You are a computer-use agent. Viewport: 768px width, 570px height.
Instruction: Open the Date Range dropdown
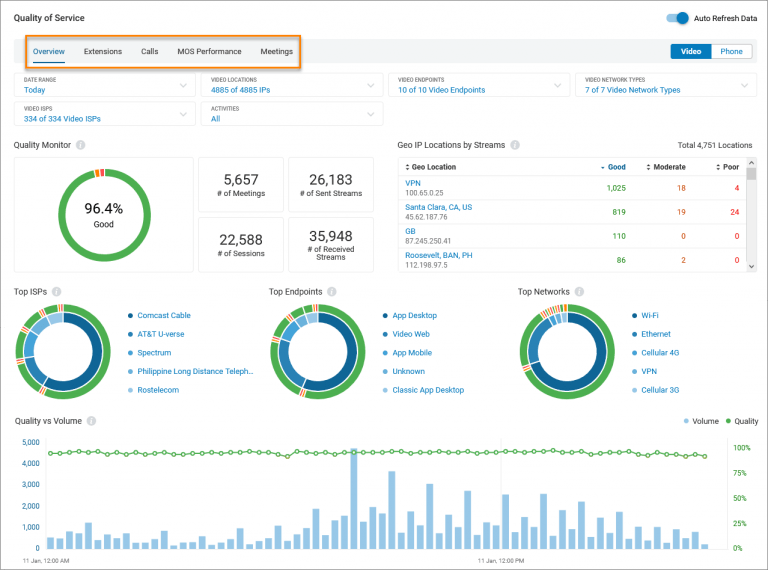pyautogui.click(x=104, y=85)
